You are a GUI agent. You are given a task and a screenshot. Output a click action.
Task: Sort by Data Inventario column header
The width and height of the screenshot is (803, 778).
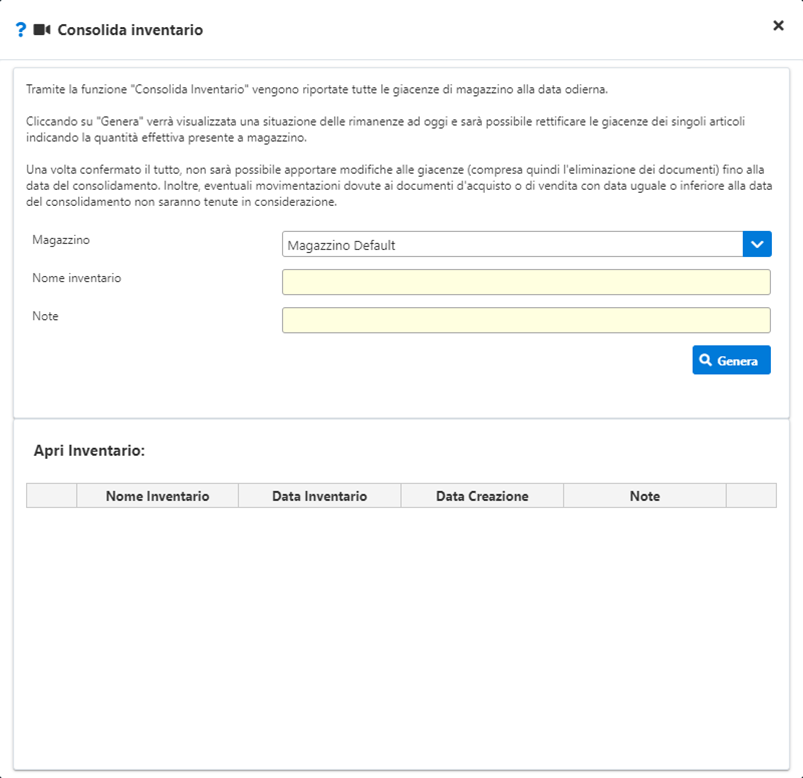click(x=320, y=496)
